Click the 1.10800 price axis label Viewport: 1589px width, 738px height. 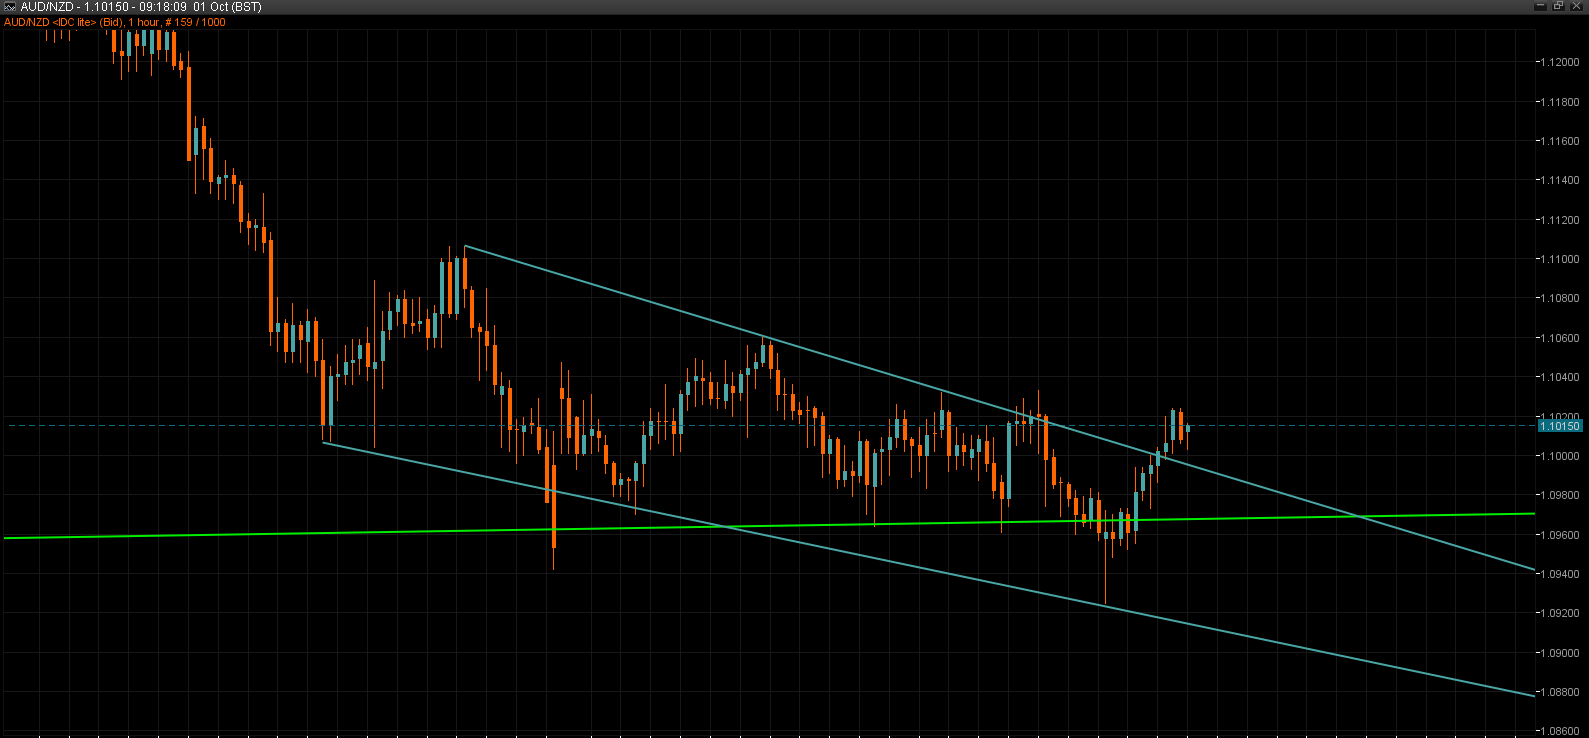[1560, 298]
